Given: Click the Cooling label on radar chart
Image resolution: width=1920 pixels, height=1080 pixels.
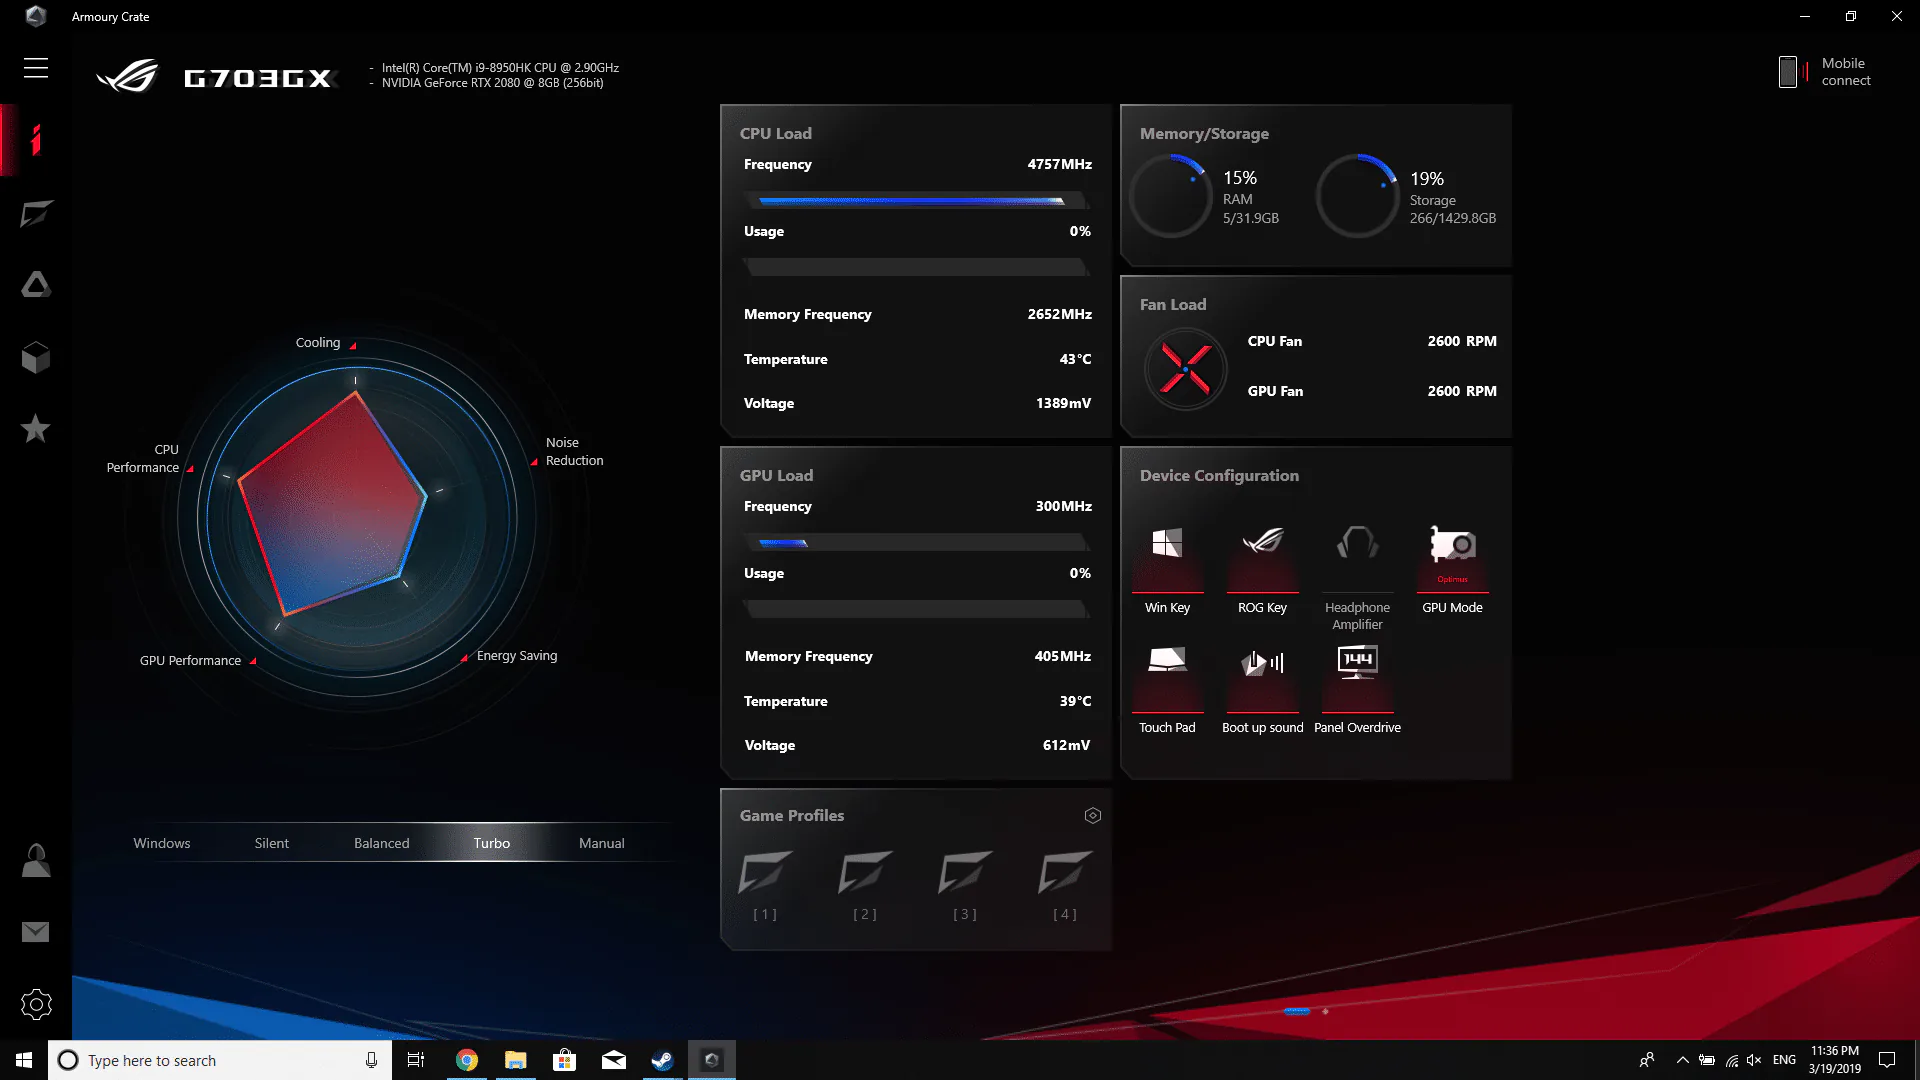Looking at the screenshot, I should coord(318,342).
